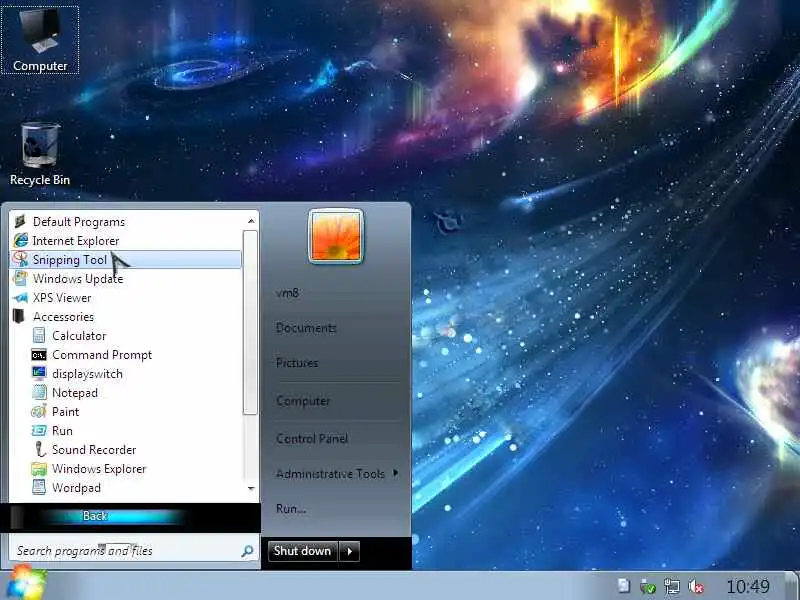Screen dimensions: 800x600
Task: Go Back to the pinned programs view
Action: pos(95,516)
